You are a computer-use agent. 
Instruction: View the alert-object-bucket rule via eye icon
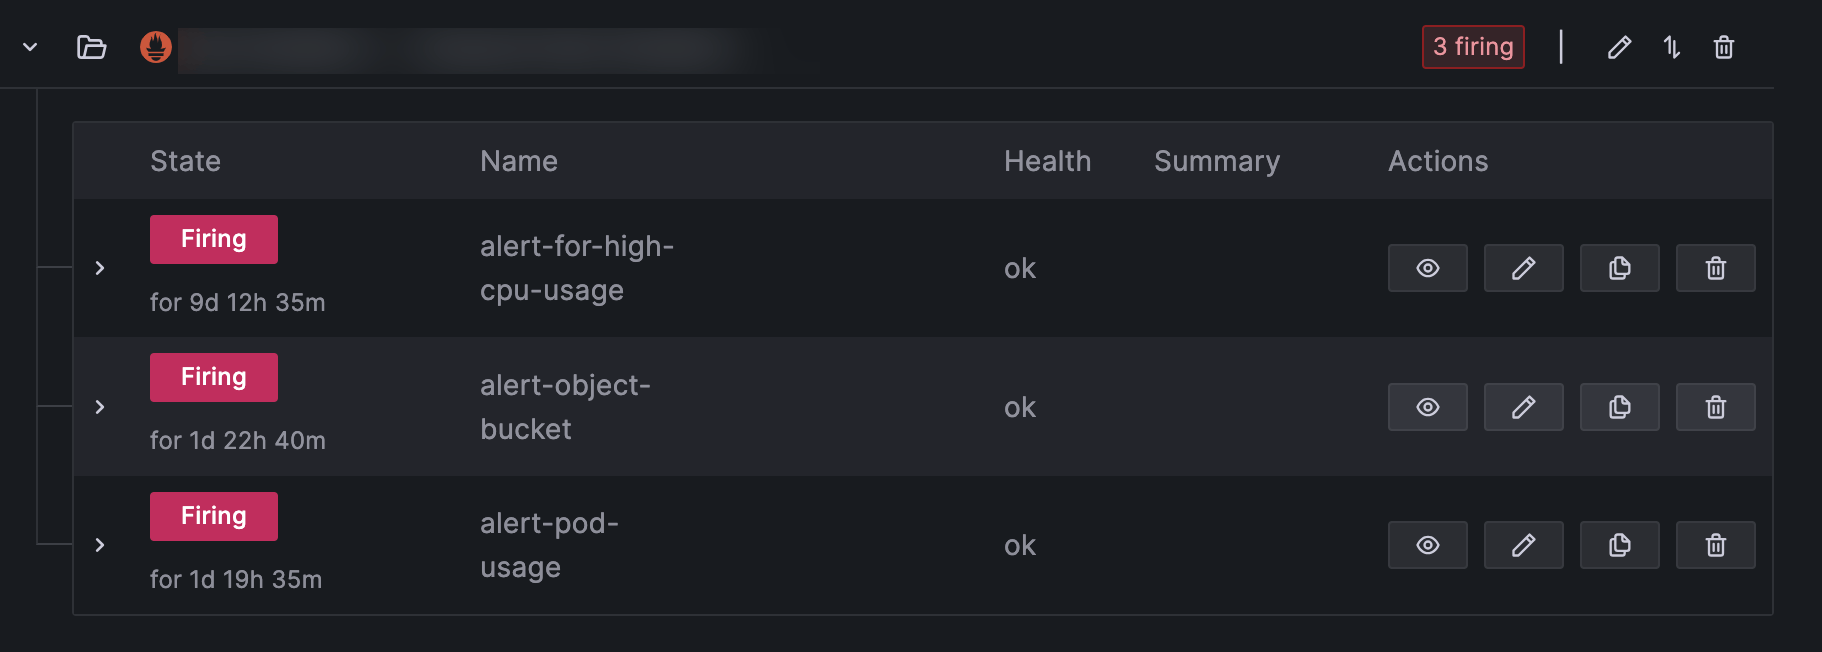(x=1427, y=407)
